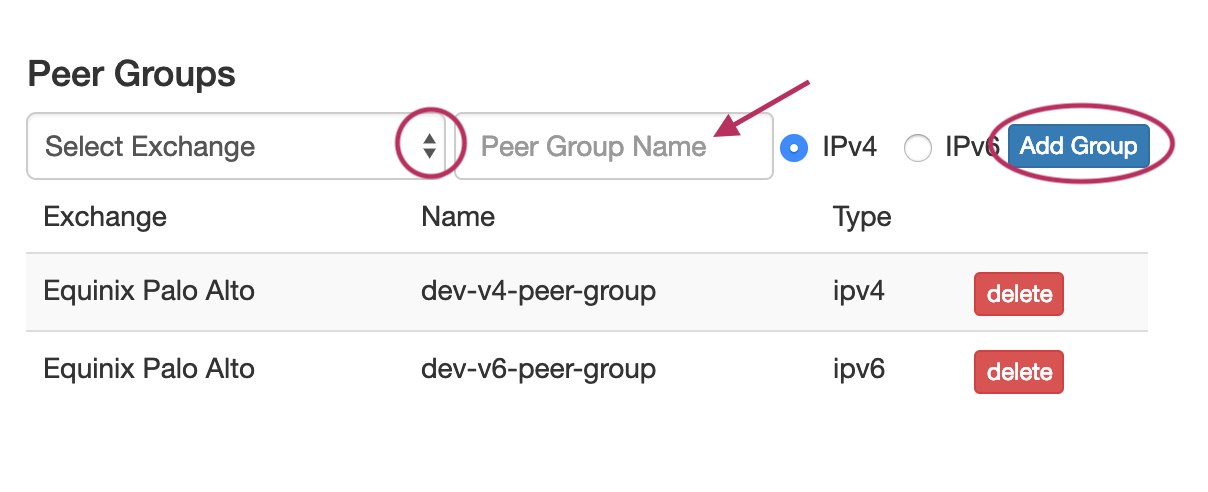Click the Add Group button

(1078, 146)
